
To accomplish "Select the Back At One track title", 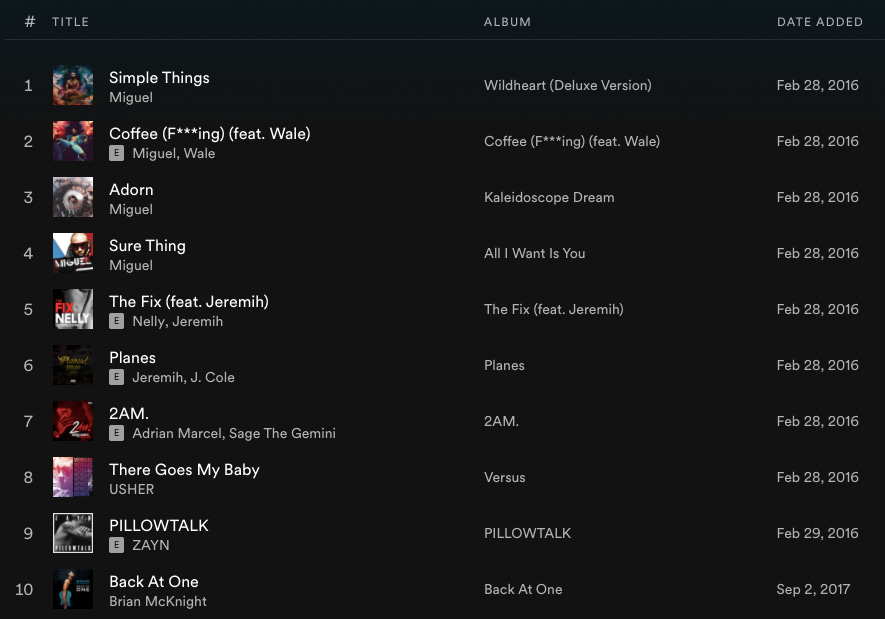I will tap(154, 582).
